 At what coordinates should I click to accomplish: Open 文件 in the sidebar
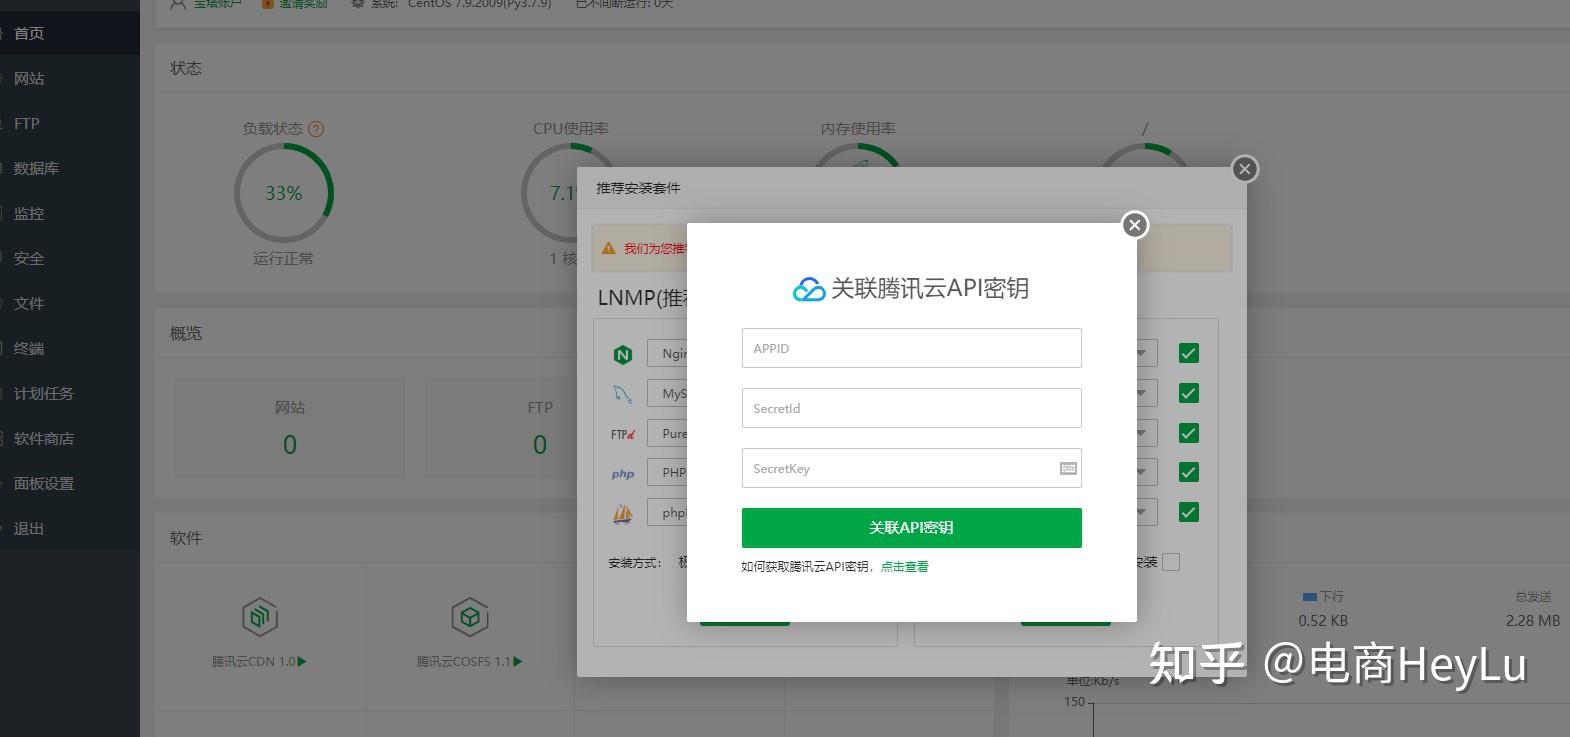point(70,303)
